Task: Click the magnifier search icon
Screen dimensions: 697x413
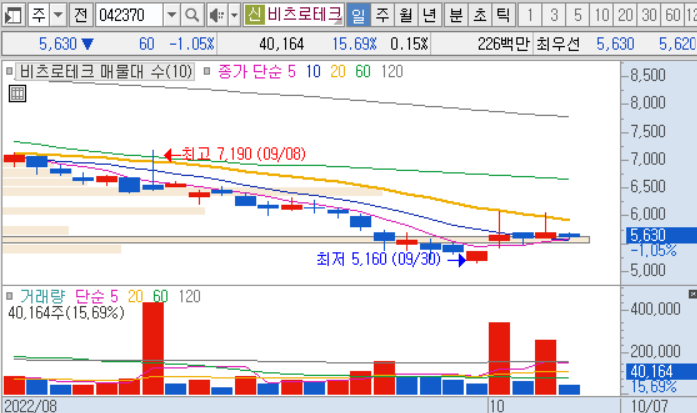Action: point(192,15)
